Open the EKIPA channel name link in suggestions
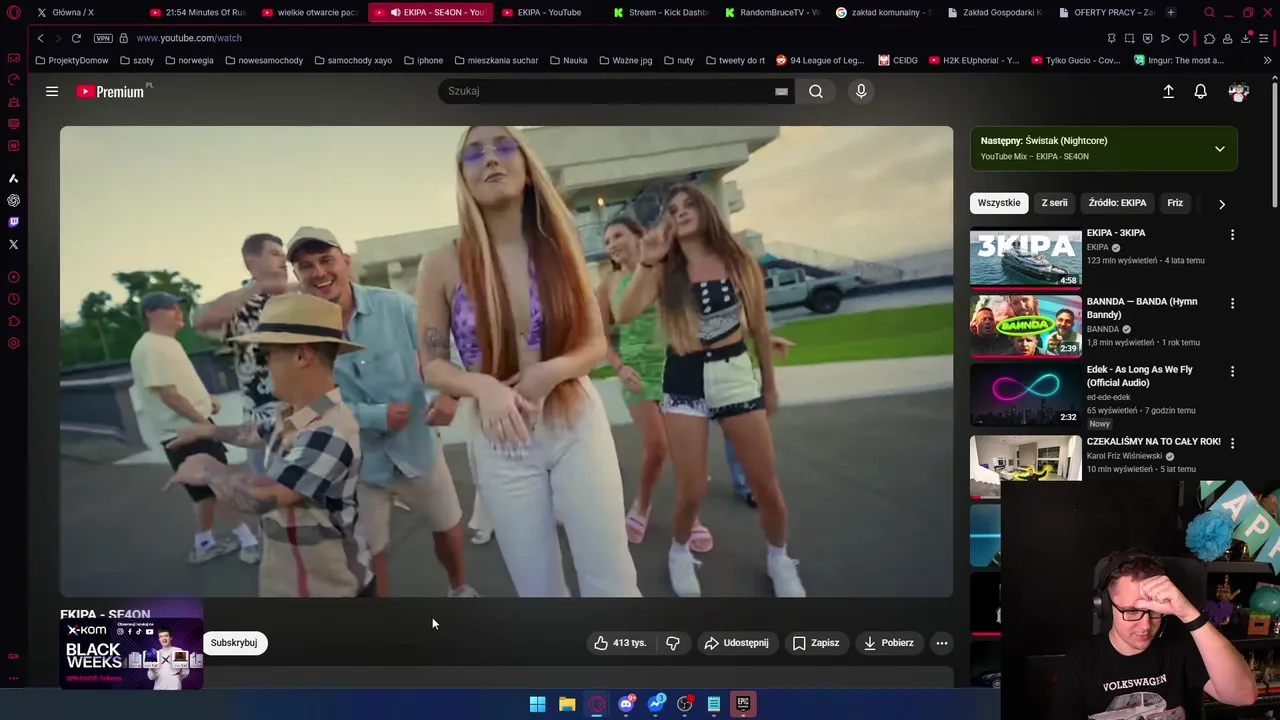This screenshot has height=720, width=1280. click(1097, 247)
